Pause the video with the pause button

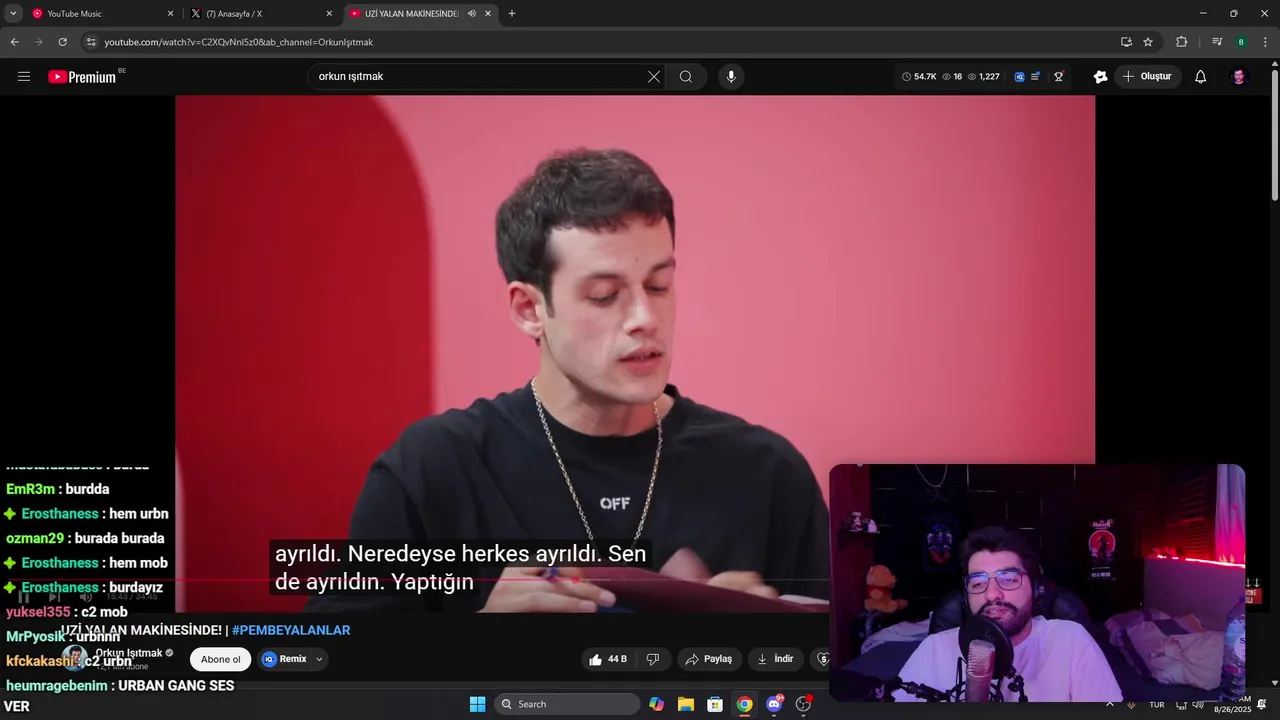(24, 597)
